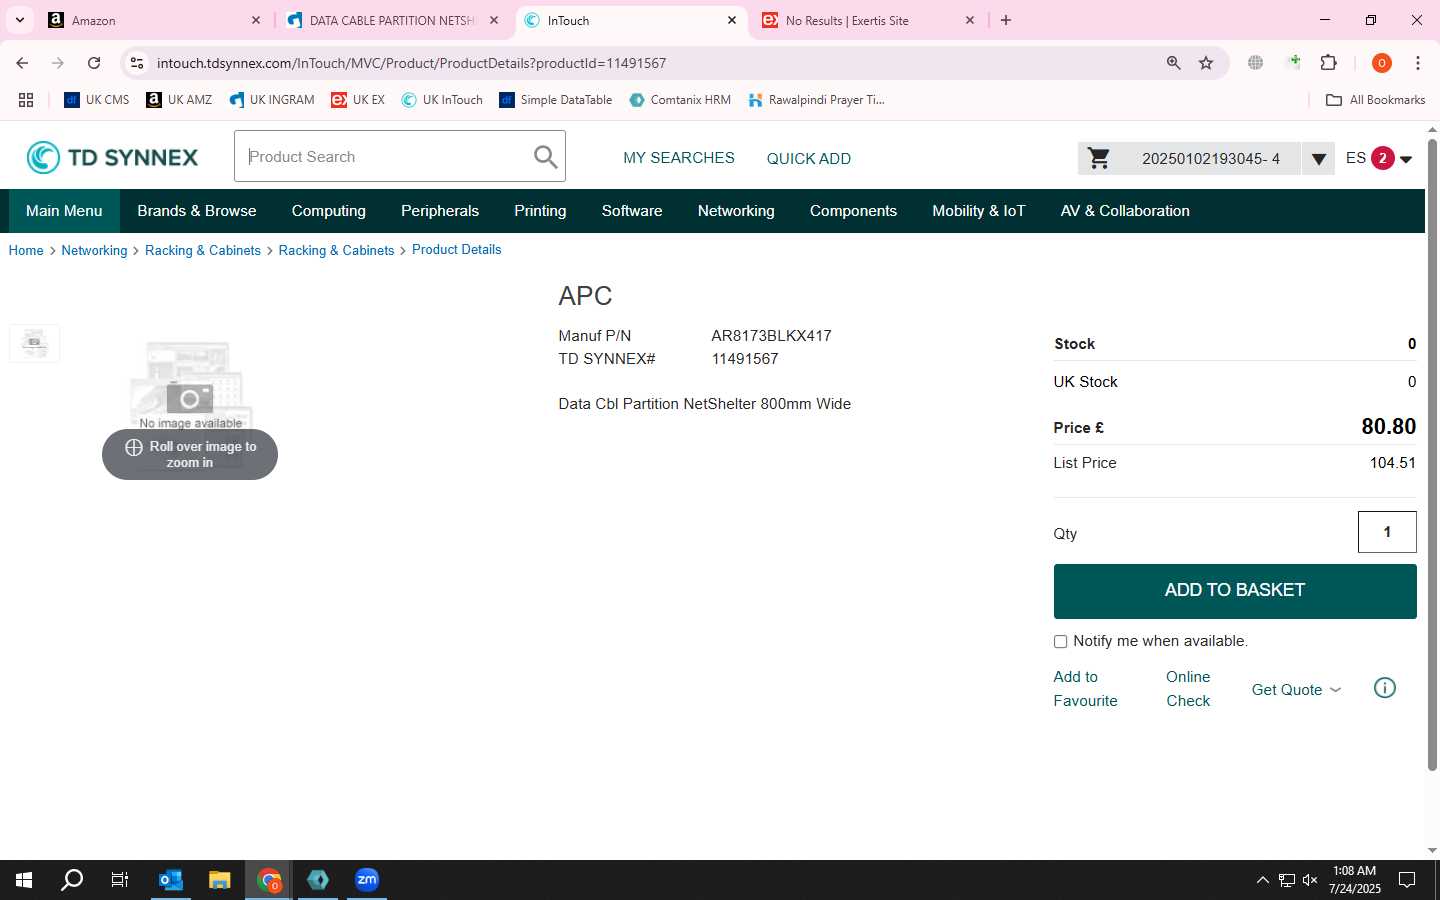Click Add to Favourite link
Image resolution: width=1440 pixels, height=900 pixels.
(1085, 689)
